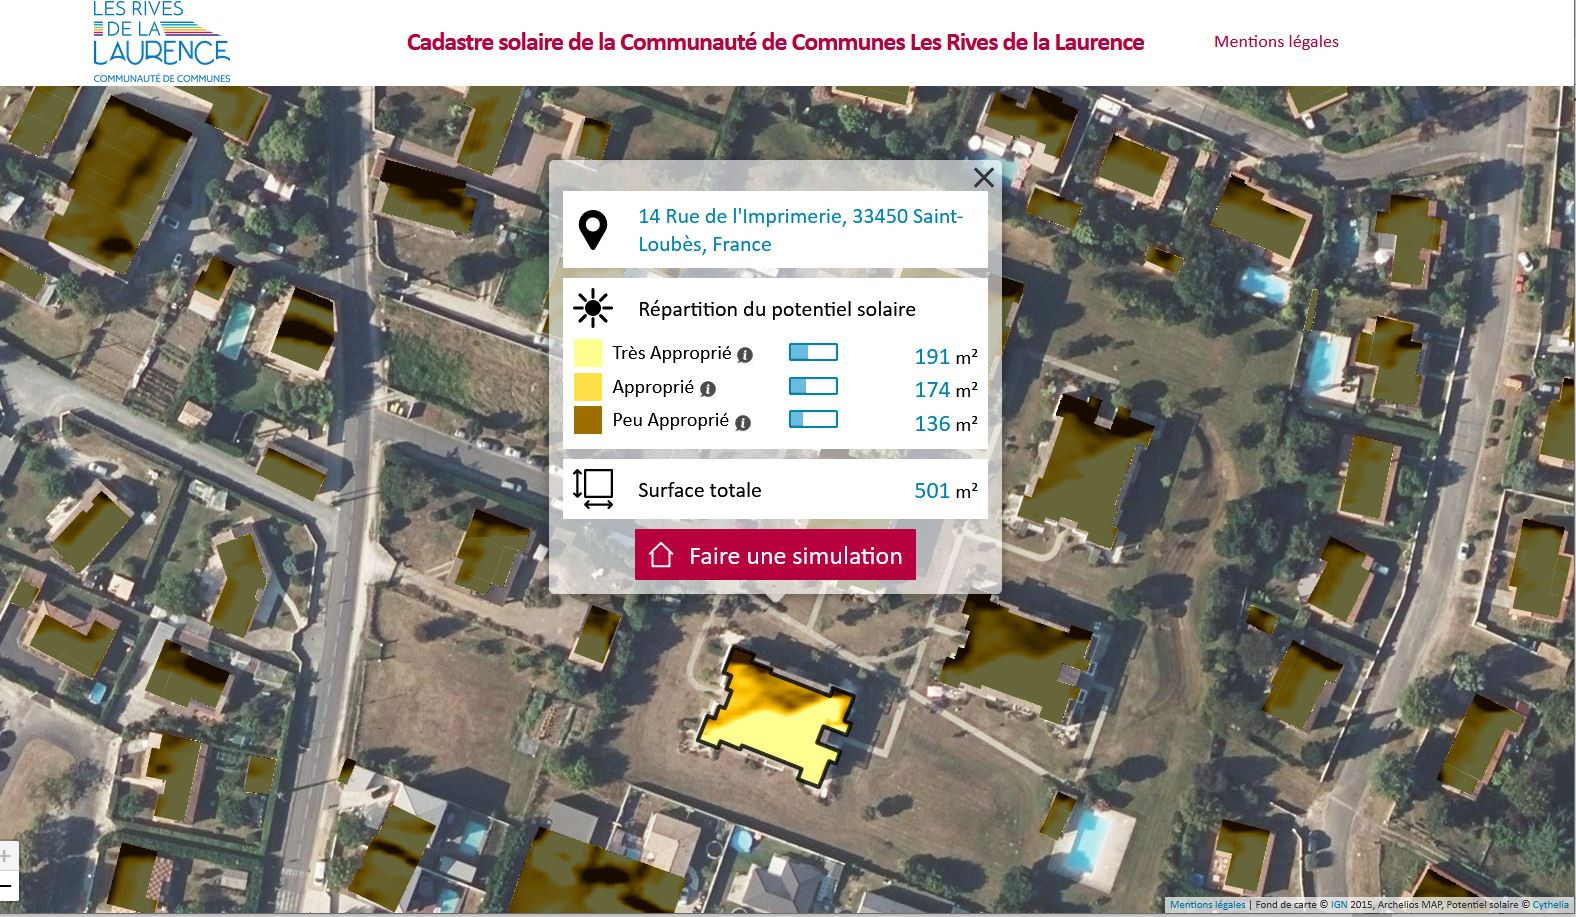The width and height of the screenshot is (1576, 917).
Task: Click the Approprié proportion bar
Action: [x=813, y=386]
